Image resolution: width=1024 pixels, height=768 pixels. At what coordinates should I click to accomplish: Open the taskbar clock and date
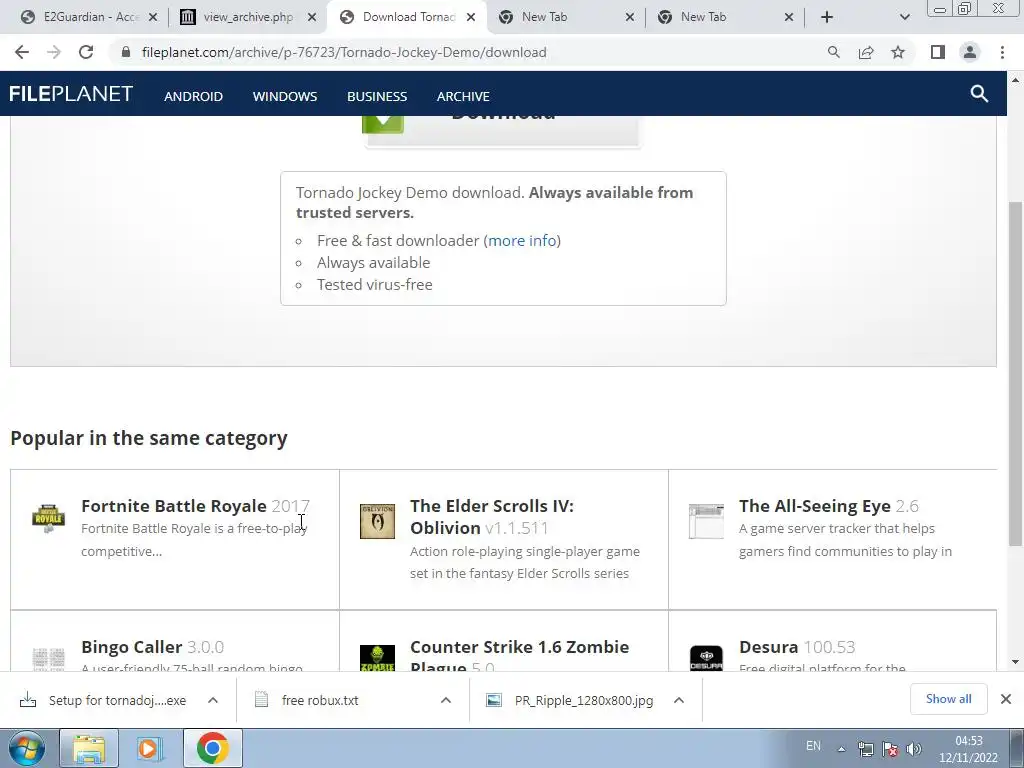pyautogui.click(x=968, y=749)
